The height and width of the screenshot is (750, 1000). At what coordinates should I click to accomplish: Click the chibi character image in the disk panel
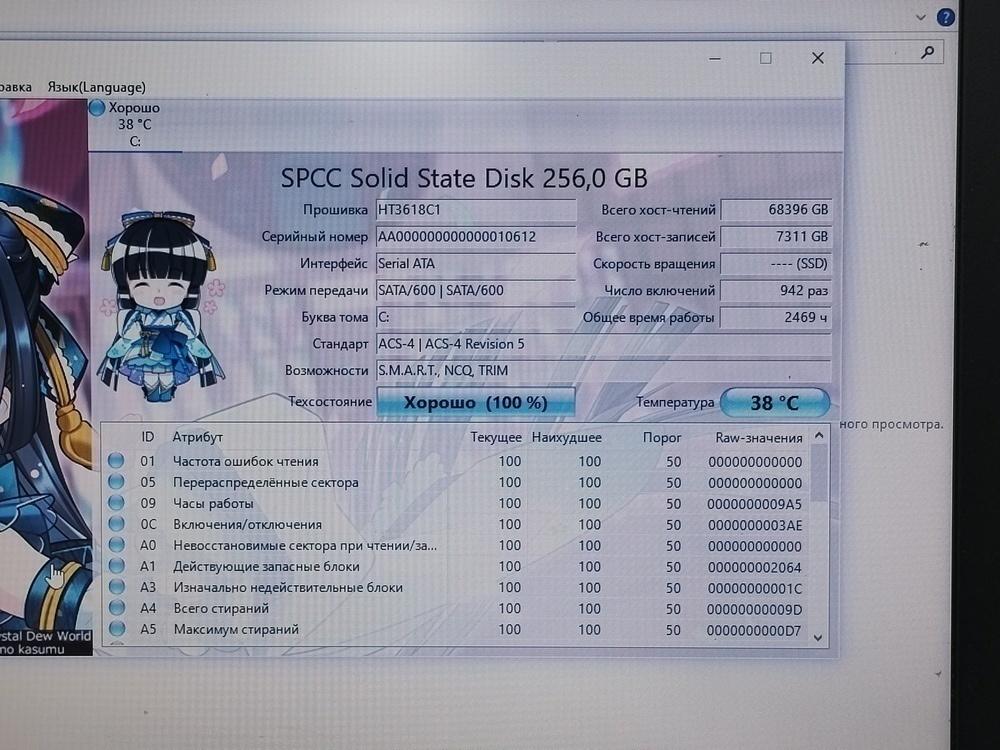click(161, 305)
